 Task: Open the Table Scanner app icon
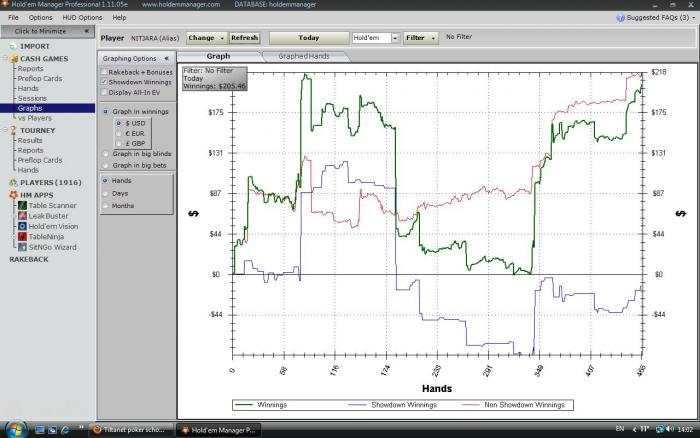click(22, 205)
